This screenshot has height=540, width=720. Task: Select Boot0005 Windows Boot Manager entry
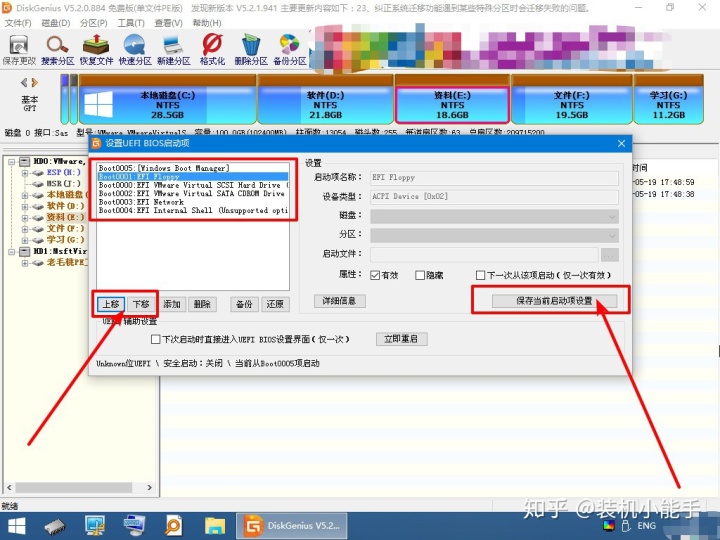[193, 168]
